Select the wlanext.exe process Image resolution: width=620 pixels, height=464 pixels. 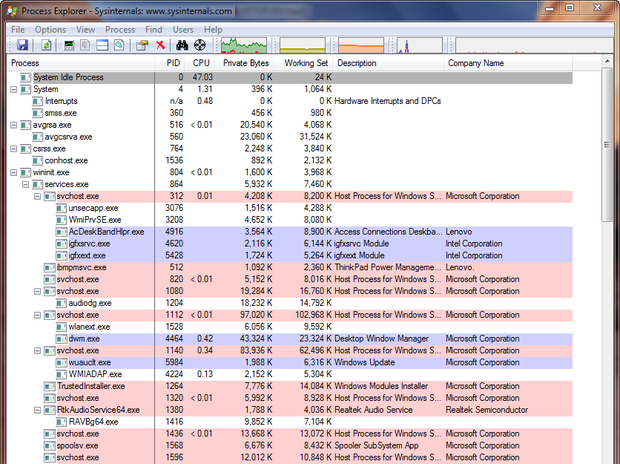(x=290, y=327)
